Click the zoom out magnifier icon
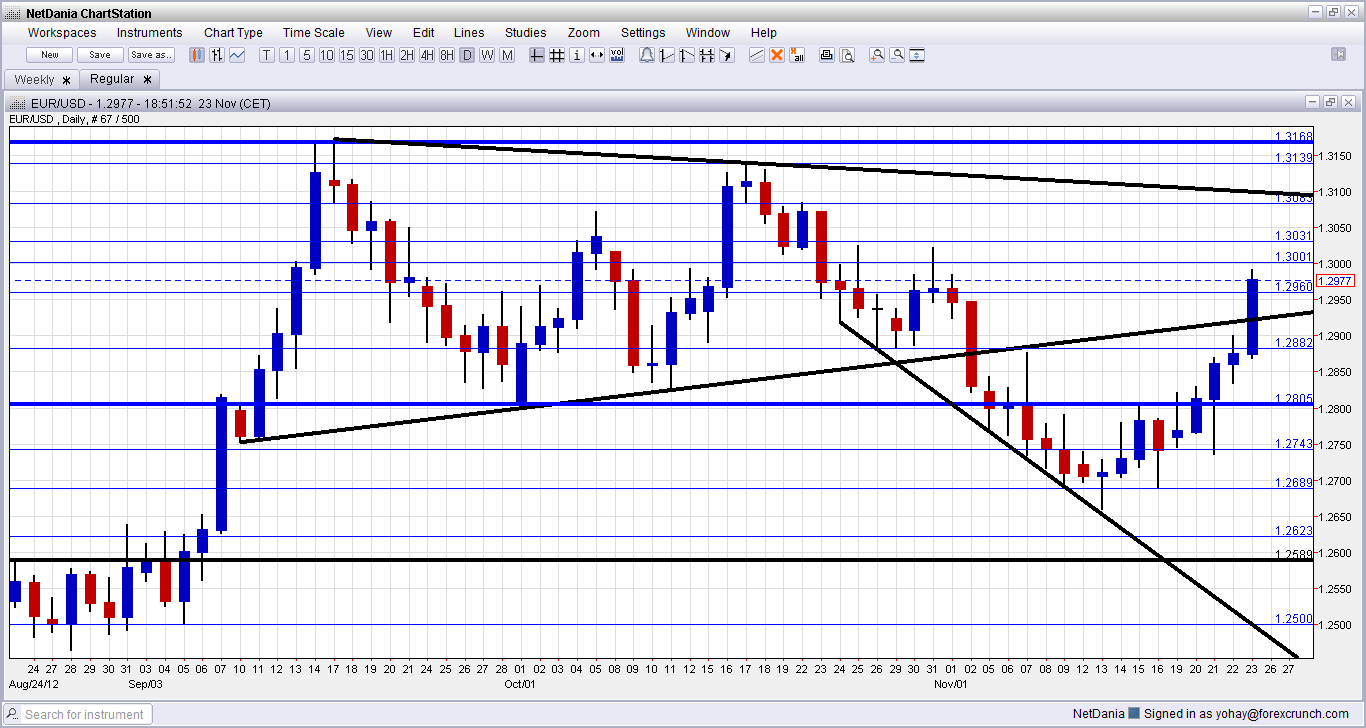This screenshot has height=728, width=1366. click(x=897, y=55)
